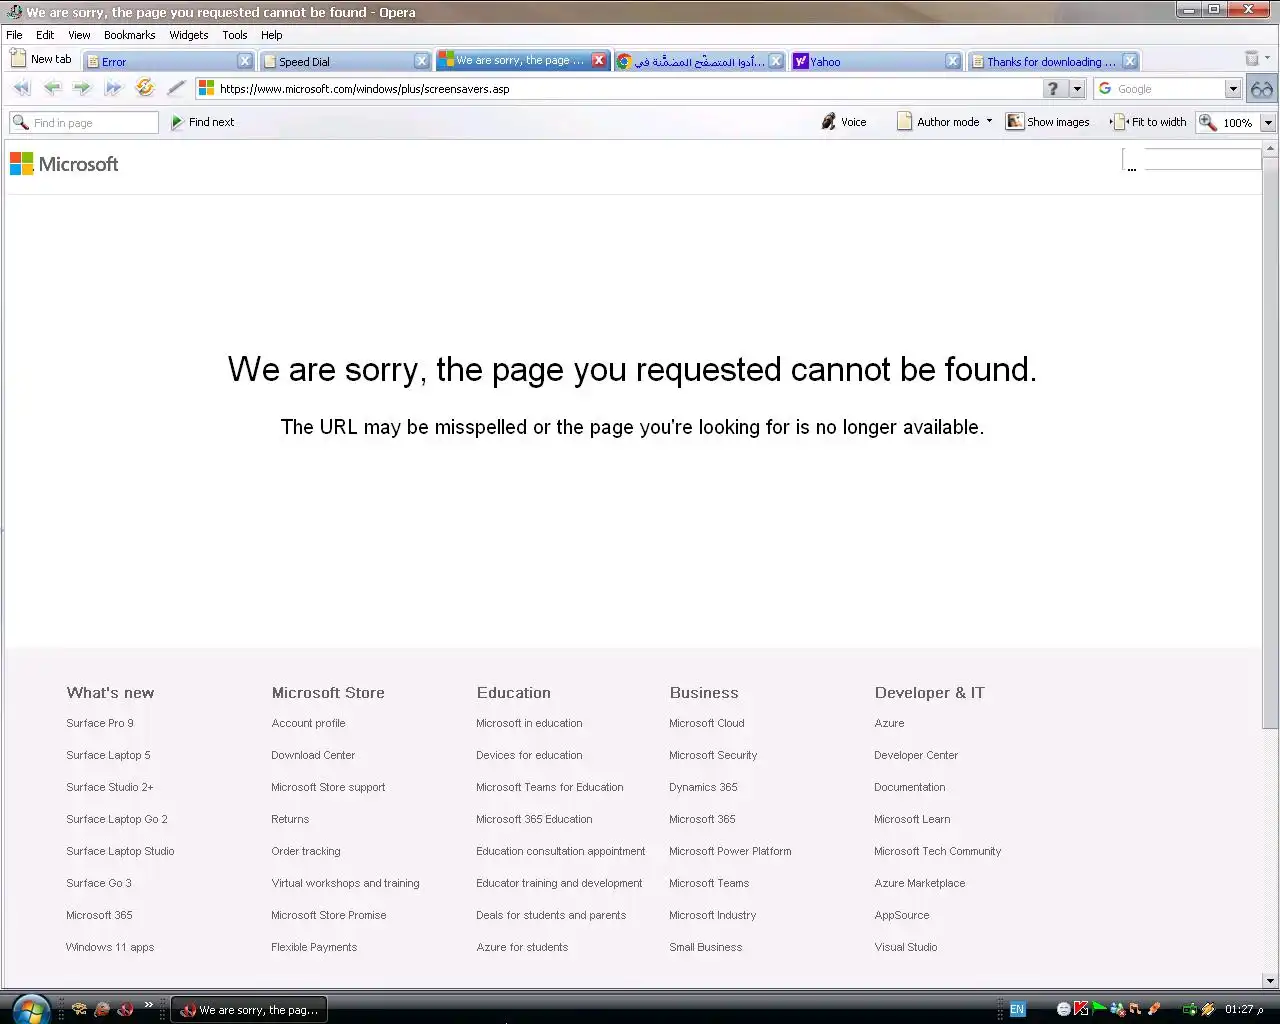The image size is (1280, 1024).
Task: Open the Edit menu
Action: click(x=45, y=35)
